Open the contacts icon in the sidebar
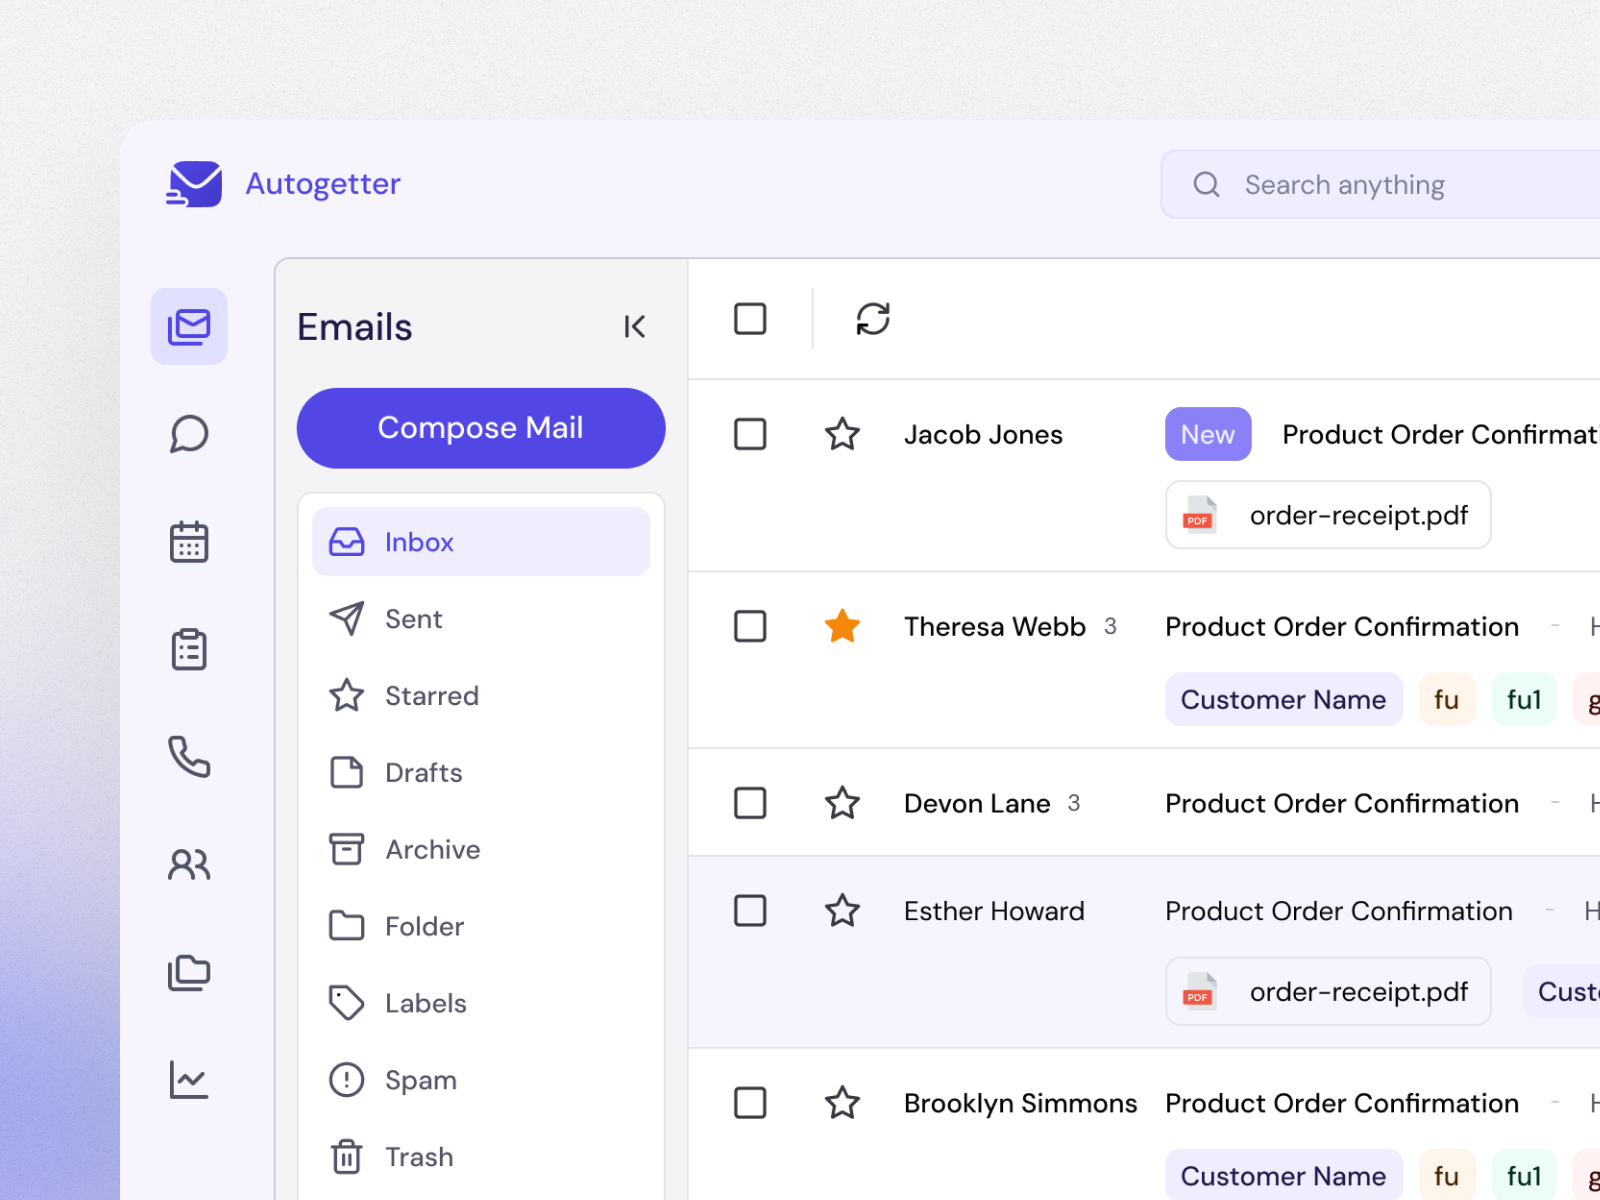 [189, 865]
